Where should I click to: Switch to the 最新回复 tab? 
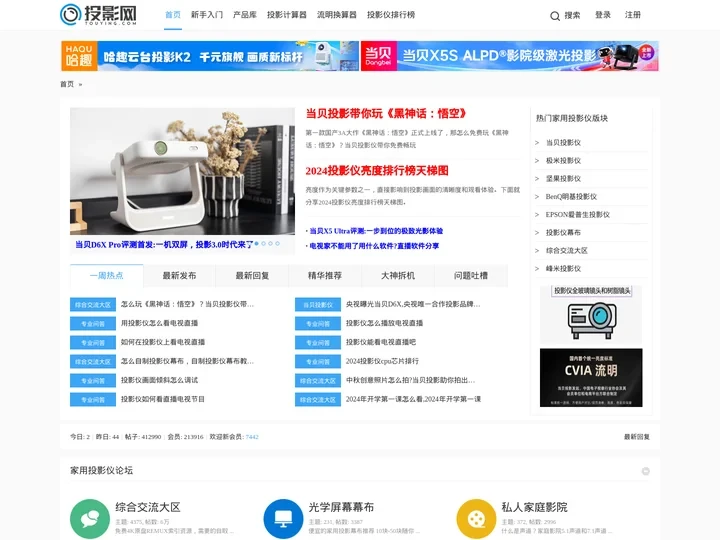tap(252, 276)
